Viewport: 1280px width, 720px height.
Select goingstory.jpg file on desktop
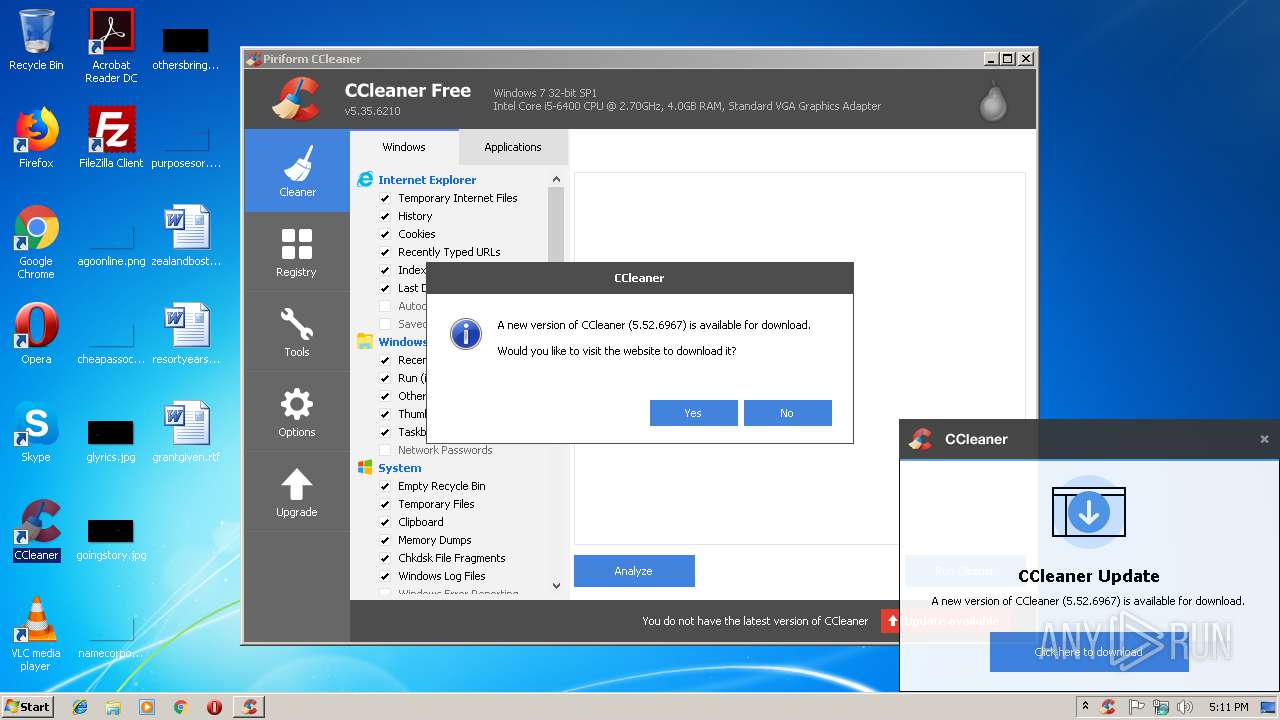(x=111, y=538)
